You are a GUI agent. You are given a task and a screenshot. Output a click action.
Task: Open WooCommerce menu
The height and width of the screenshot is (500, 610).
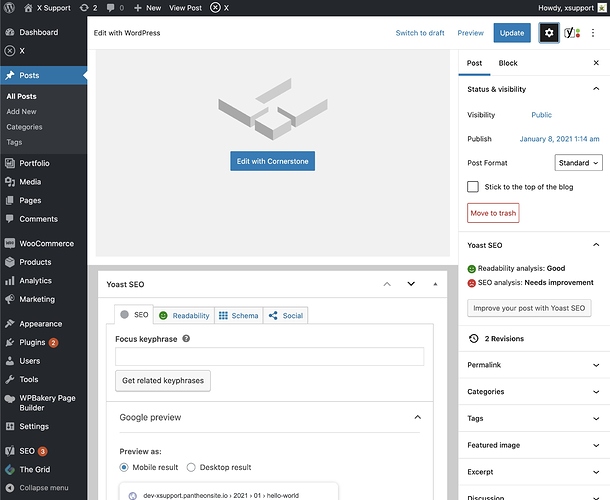[46, 244]
